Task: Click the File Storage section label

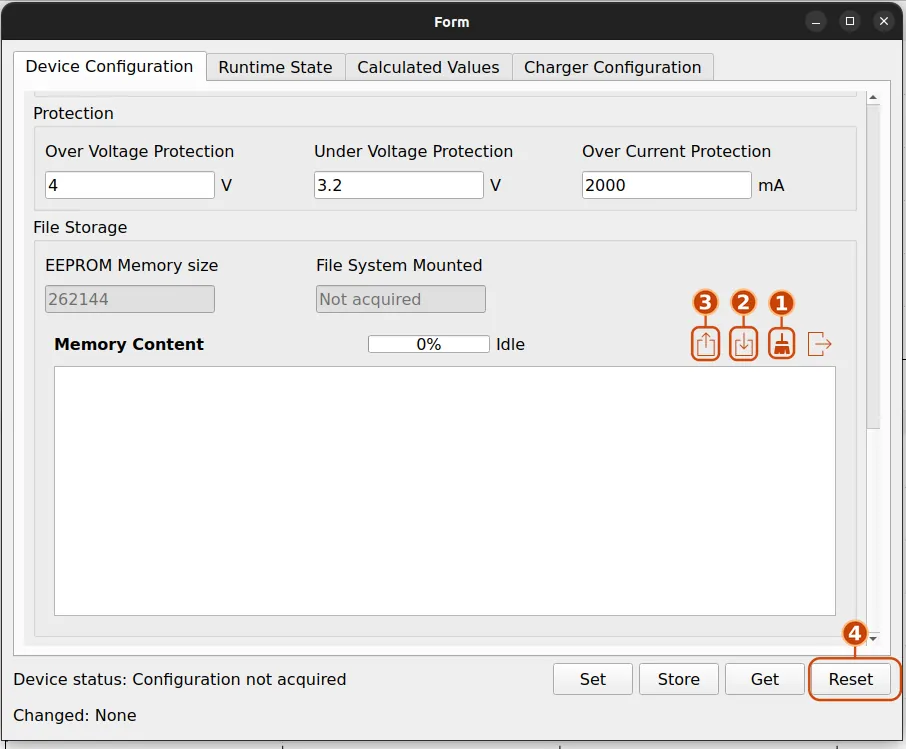Action: 80,227
